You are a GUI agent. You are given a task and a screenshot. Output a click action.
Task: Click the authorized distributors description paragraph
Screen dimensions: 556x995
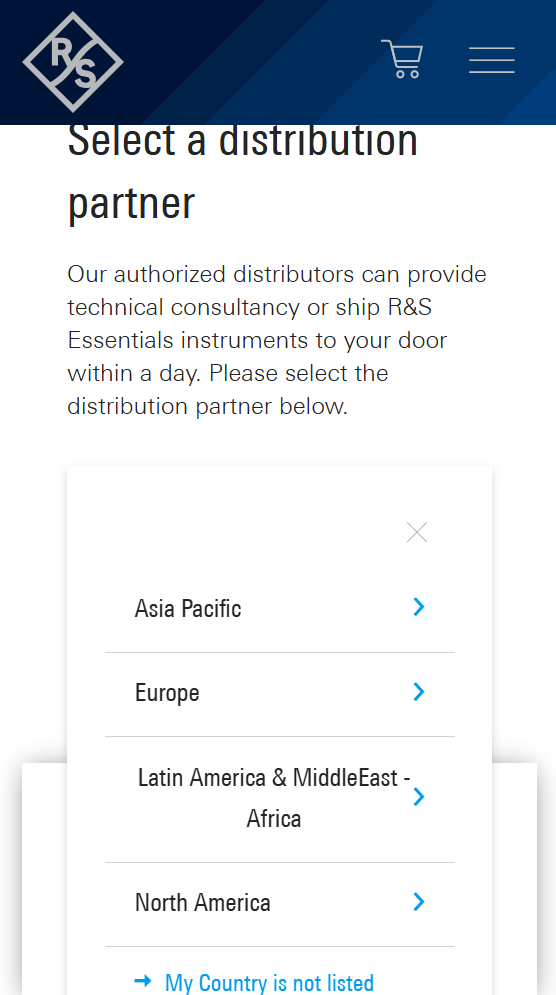pyautogui.click(x=277, y=340)
